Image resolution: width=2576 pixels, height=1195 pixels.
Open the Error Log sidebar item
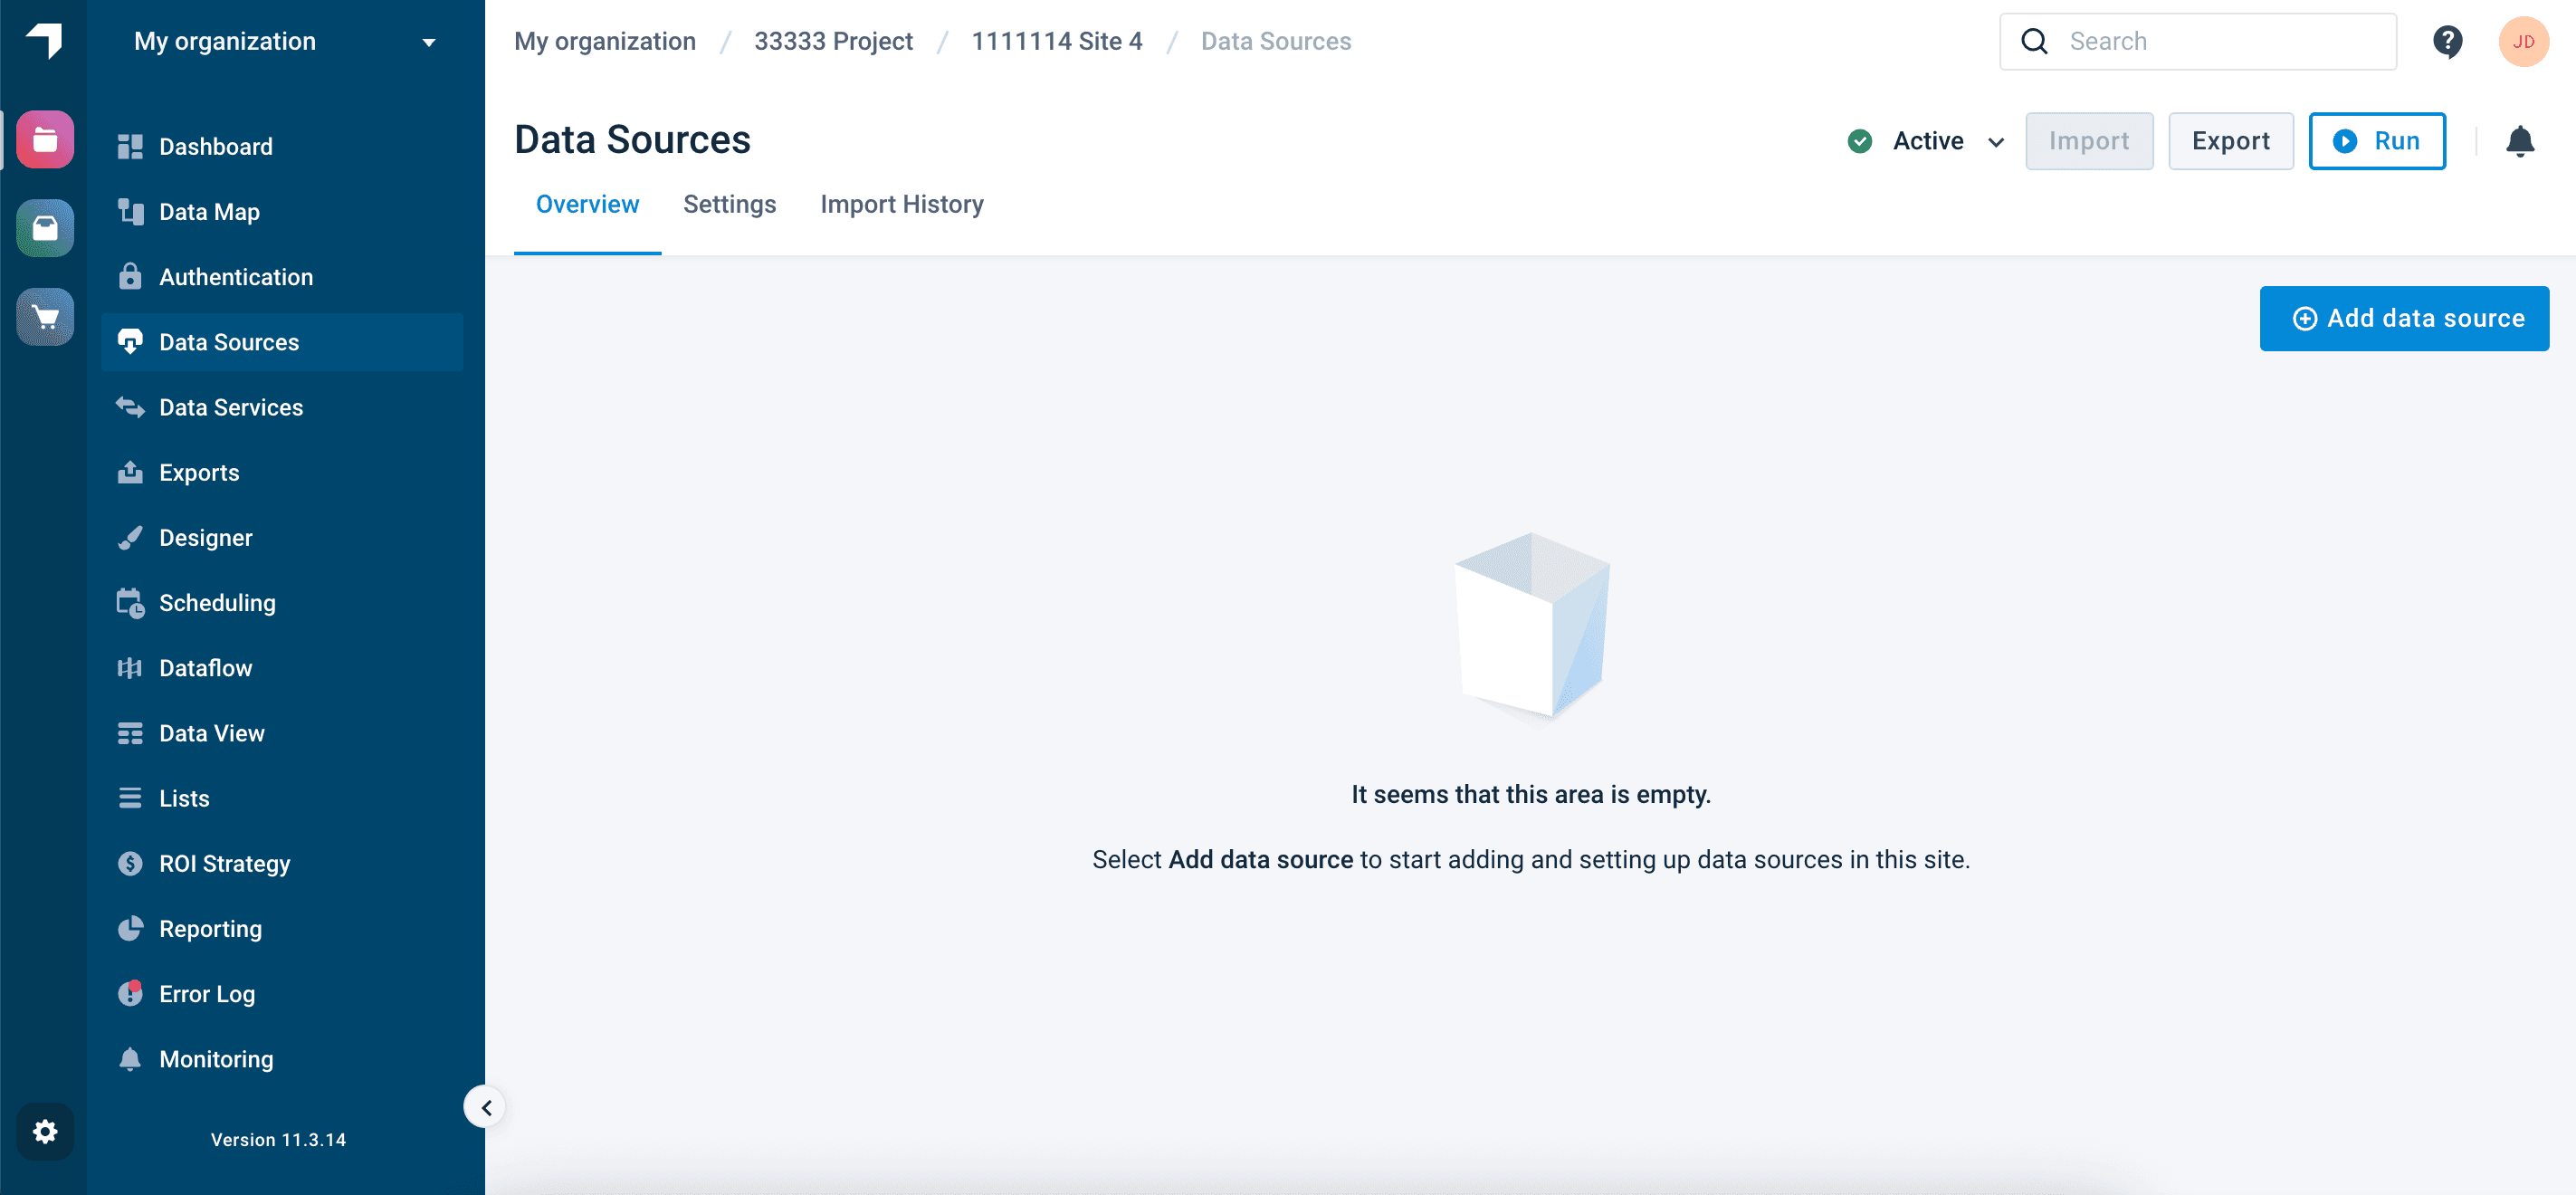(207, 993)
